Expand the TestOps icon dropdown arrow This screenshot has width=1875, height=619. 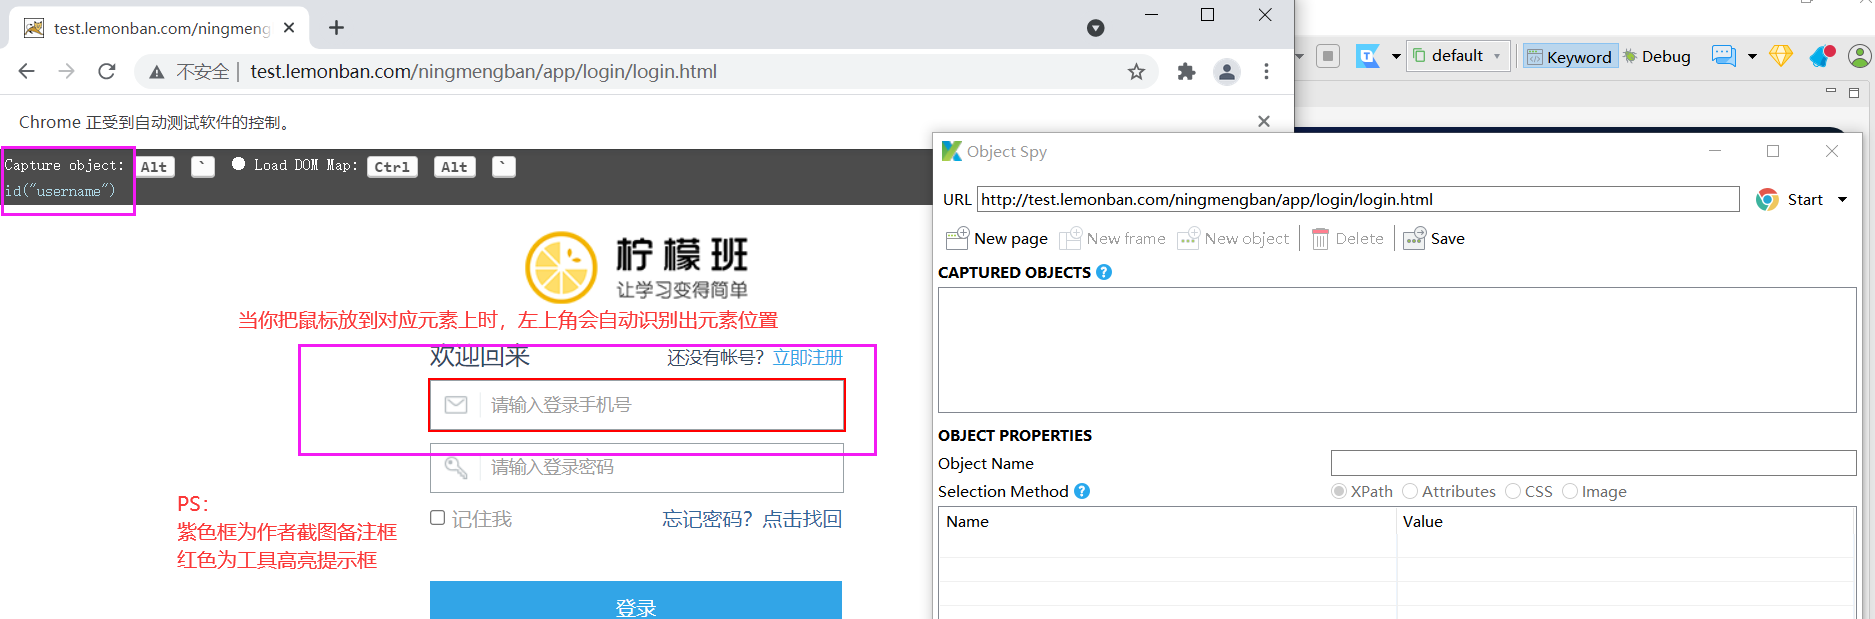pos(1396,56)
